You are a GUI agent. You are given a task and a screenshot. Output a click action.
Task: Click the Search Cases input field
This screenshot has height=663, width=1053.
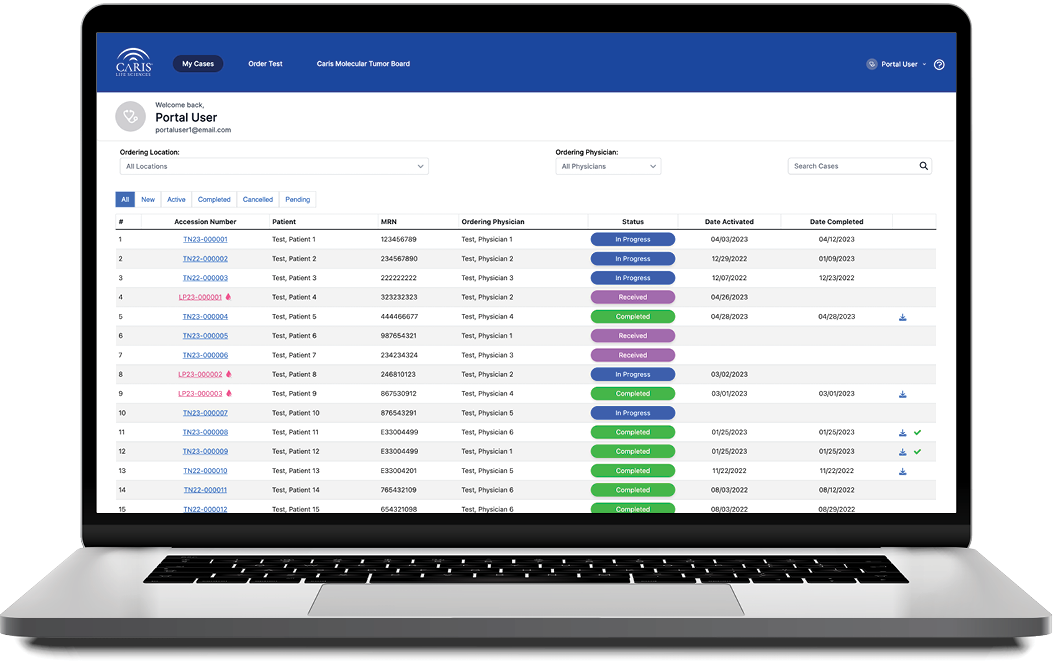[850, 166]
